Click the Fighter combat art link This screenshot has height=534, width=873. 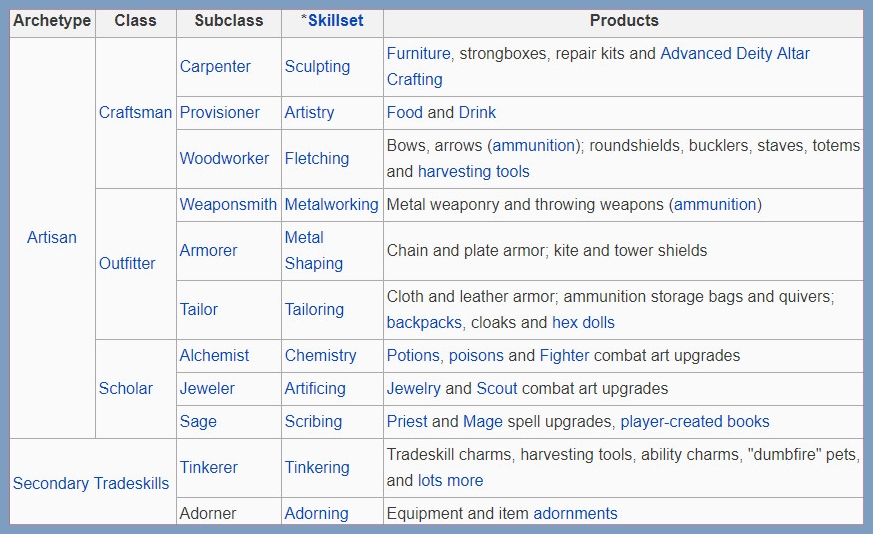pyautogui.click(x=564, y=355)
